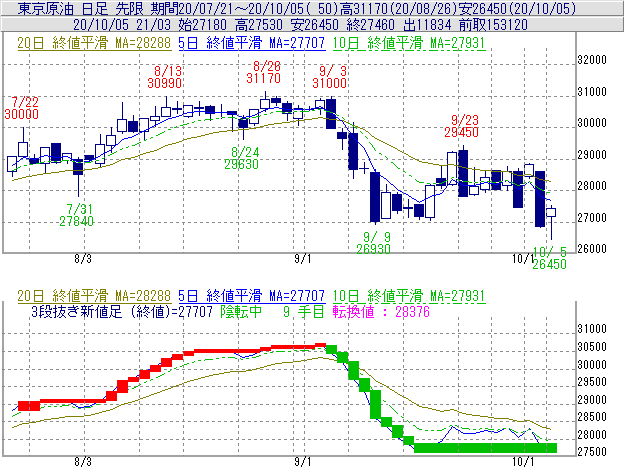Click the 始27180 opening price value
The width and height of the screenshot is (624, 474).
pos(203,25)
